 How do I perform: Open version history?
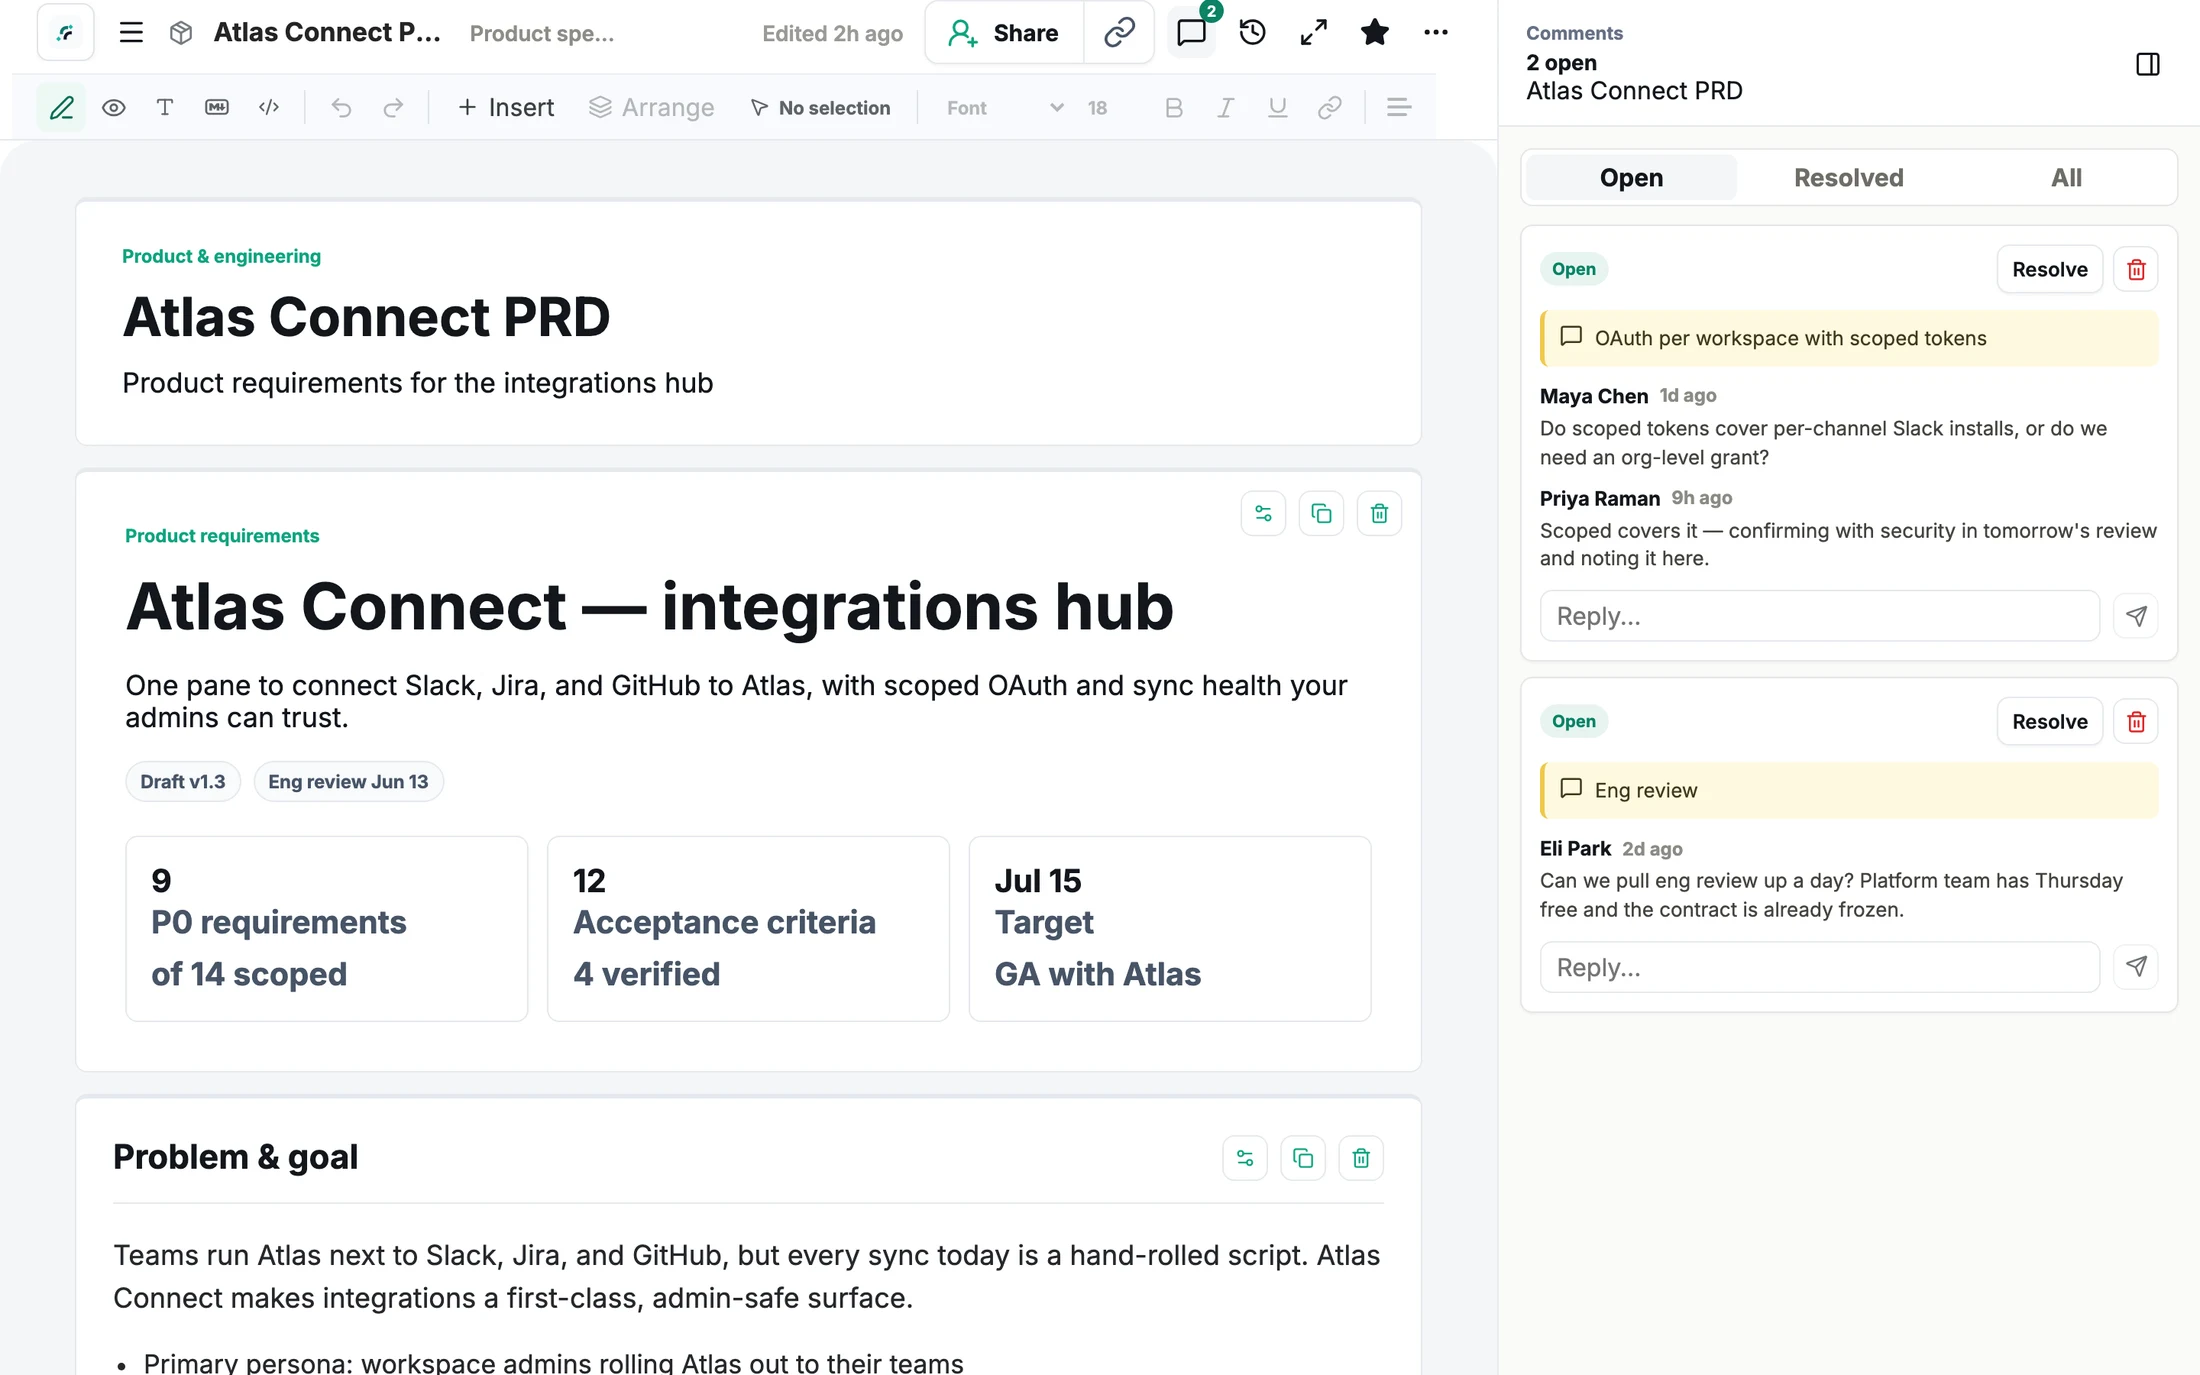click(x=1253, y=33)
